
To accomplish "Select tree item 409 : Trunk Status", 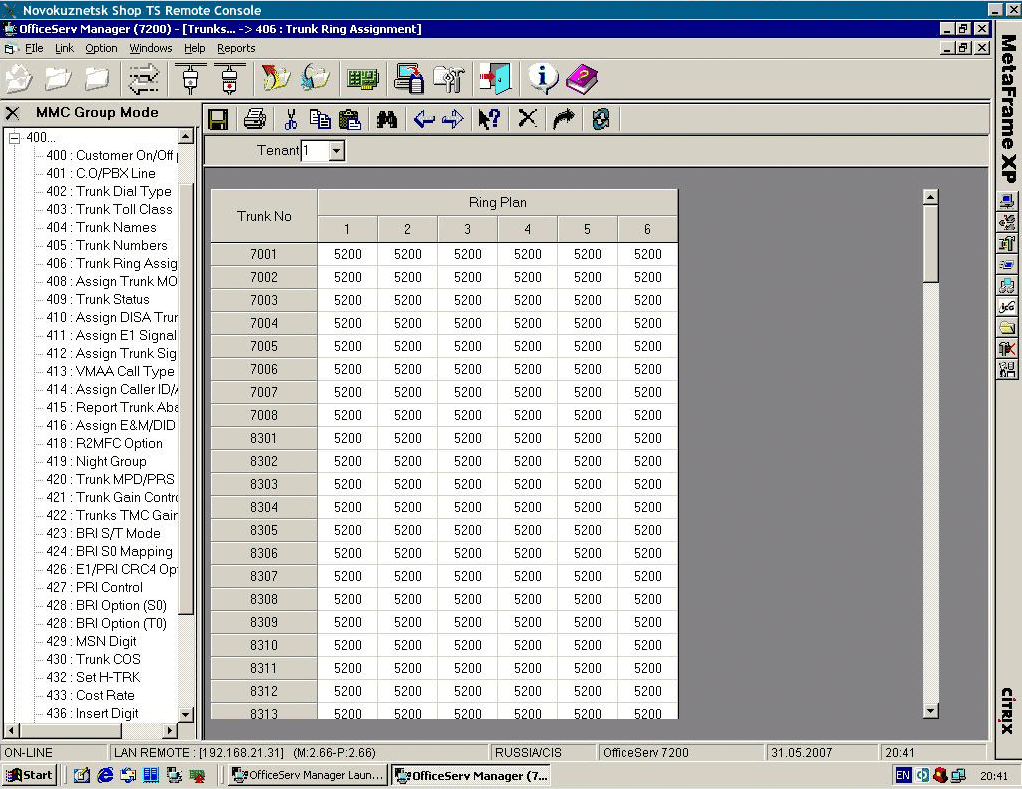I will tap(98, 300).
